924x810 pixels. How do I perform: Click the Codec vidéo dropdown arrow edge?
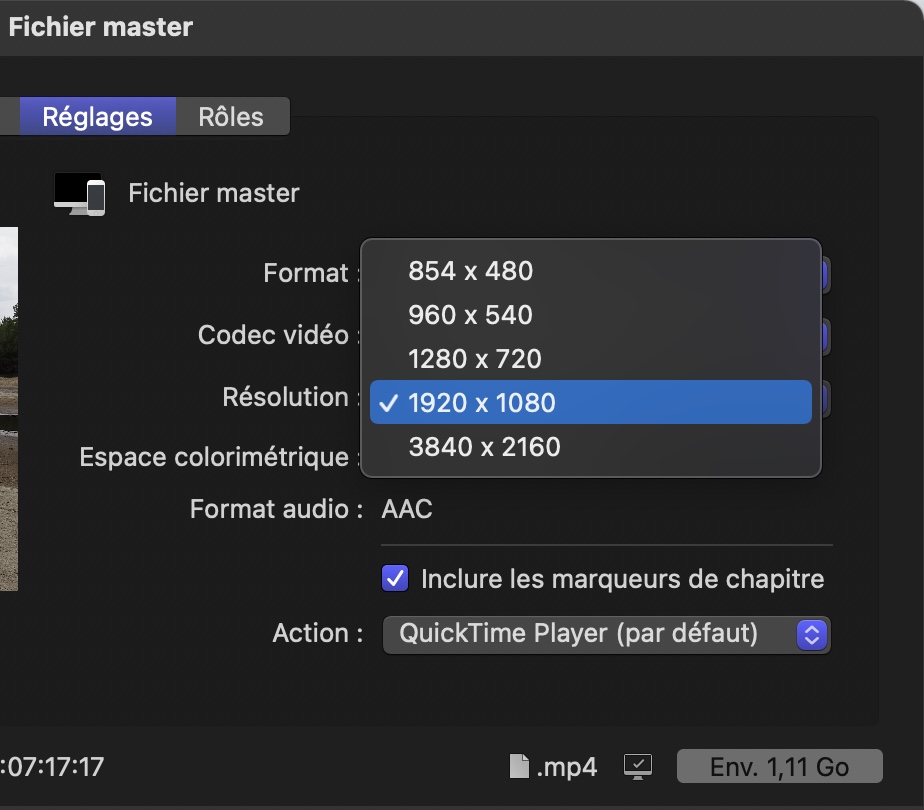[x=826, y=336]
